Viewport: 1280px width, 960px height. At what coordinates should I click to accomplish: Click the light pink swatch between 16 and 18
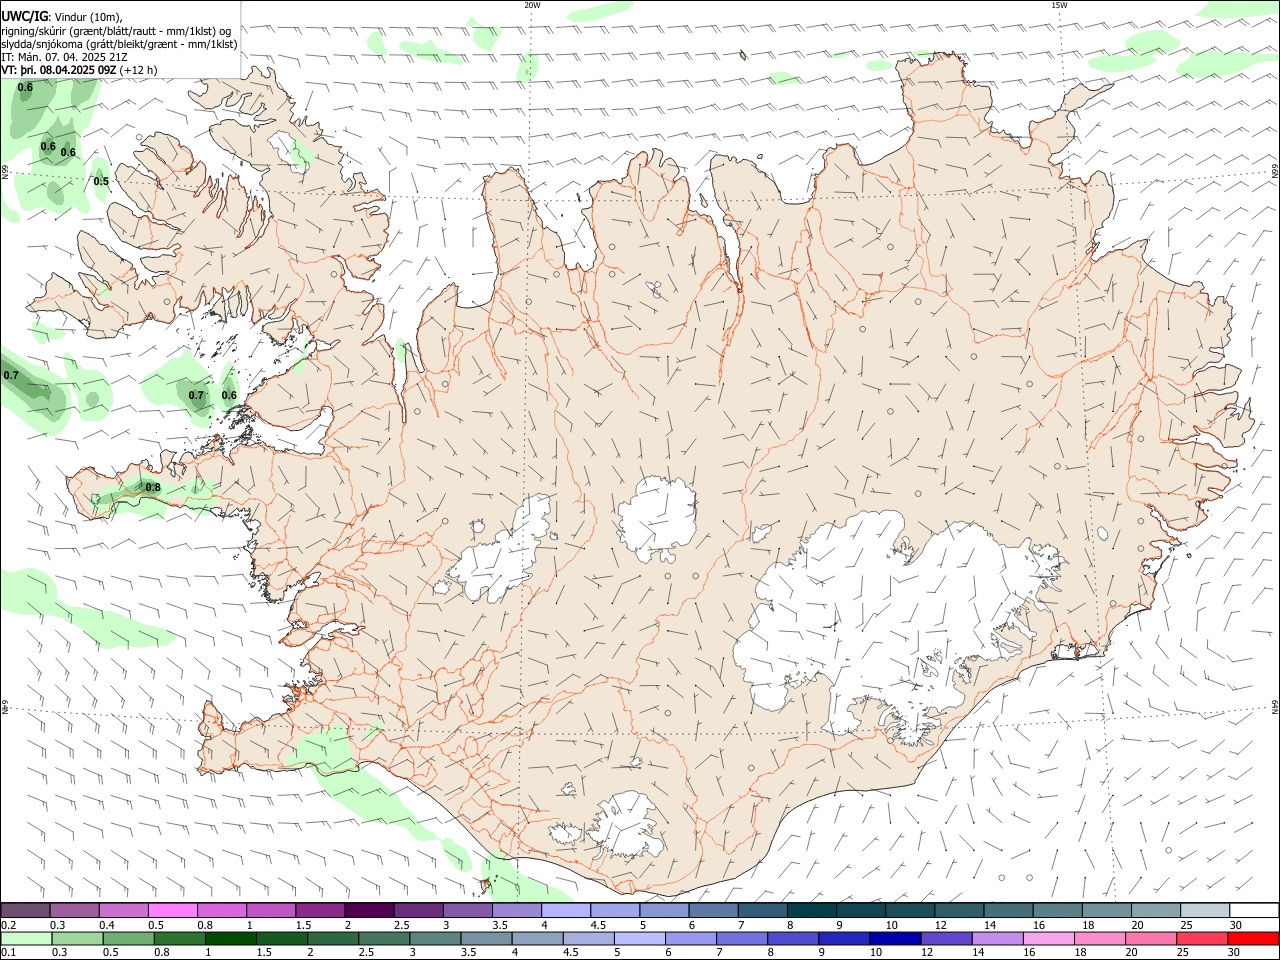(1049, 939)
